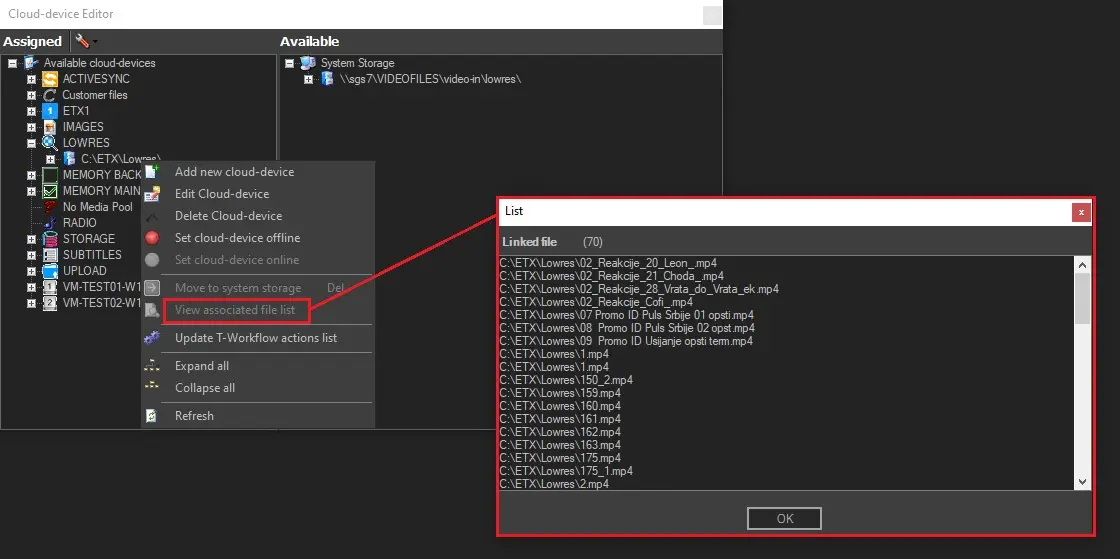Choose Set cloud-device offline menu entry
The width and height of the screenshot is (1120, 559).
point(237,238)
